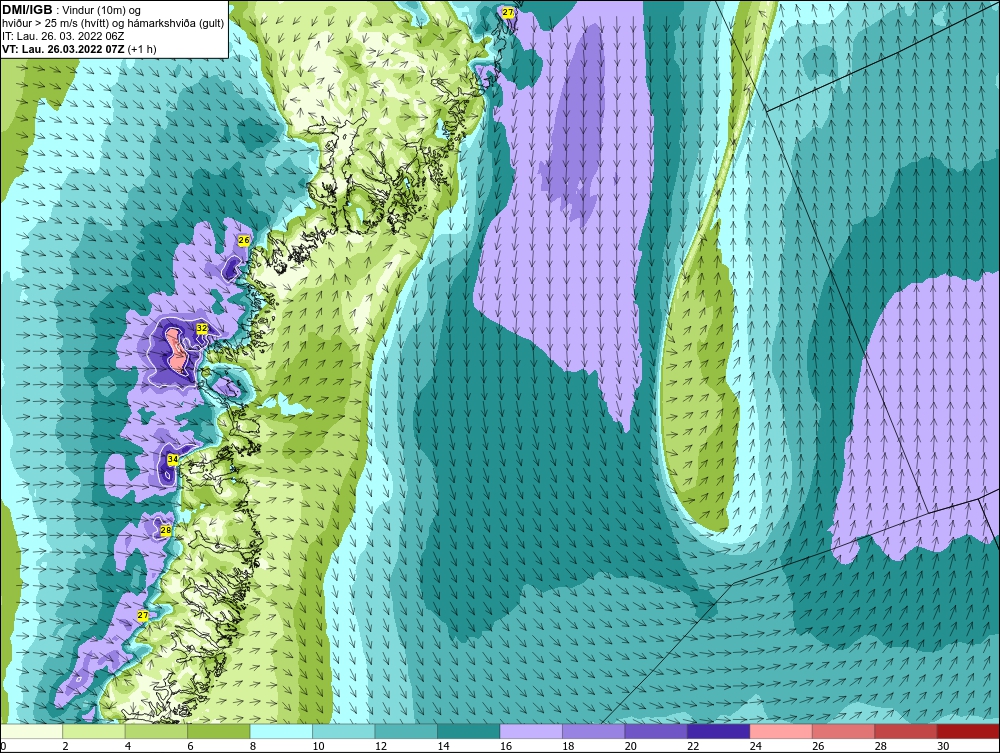Screen dimensions: 1000x753
Task: Click the 24–26 m/s pink legend swatch
Action: (x=781, y=731)
